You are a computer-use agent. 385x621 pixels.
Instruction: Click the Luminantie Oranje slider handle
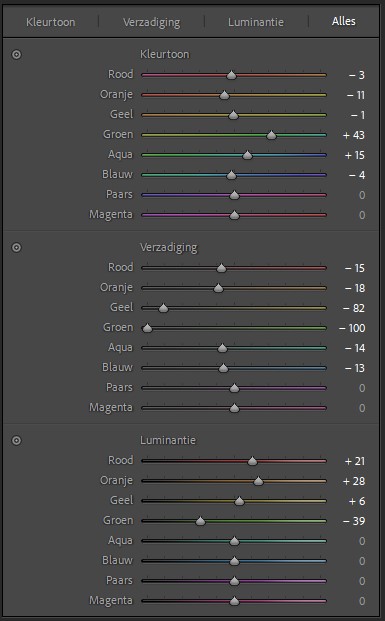click(258, 481)
